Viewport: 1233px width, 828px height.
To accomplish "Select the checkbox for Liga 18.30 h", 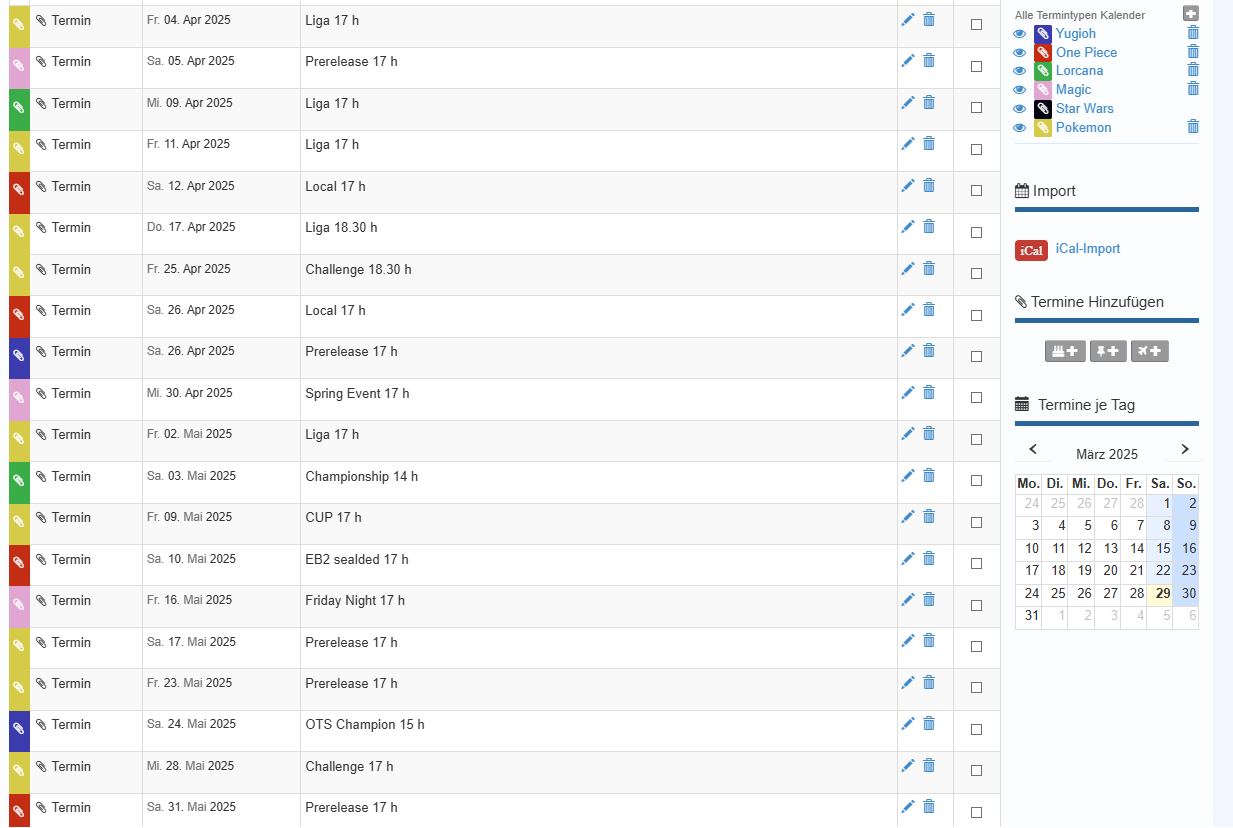I will point(976,232).
